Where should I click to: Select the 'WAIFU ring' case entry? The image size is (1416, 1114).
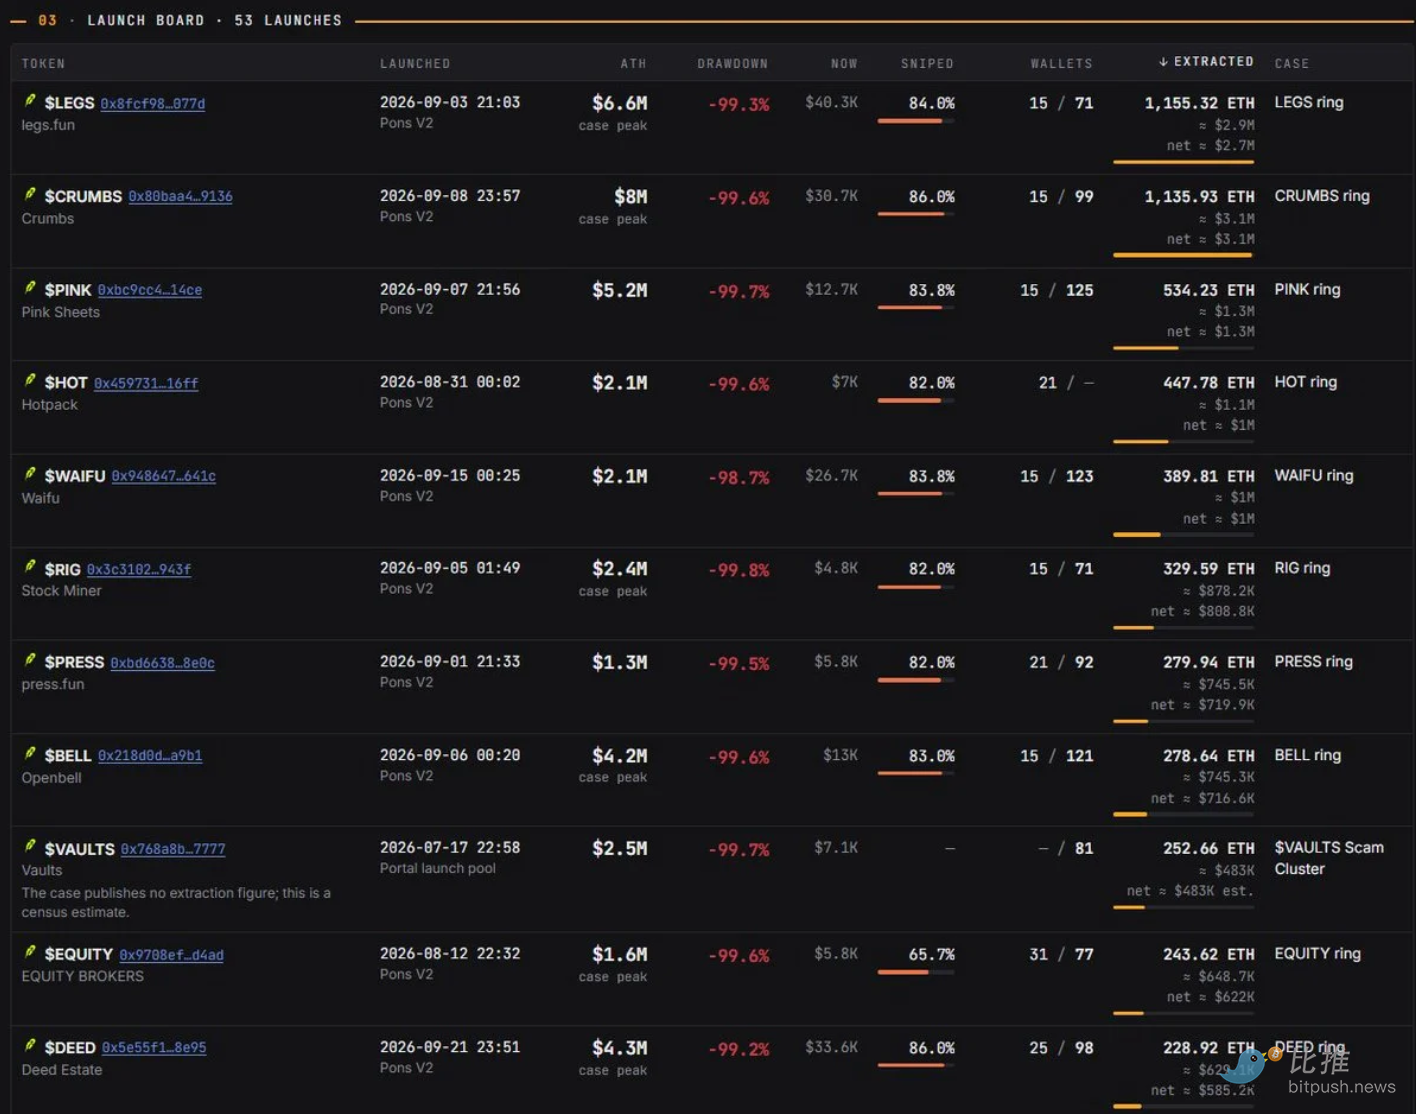click(x=1314, y=476)
